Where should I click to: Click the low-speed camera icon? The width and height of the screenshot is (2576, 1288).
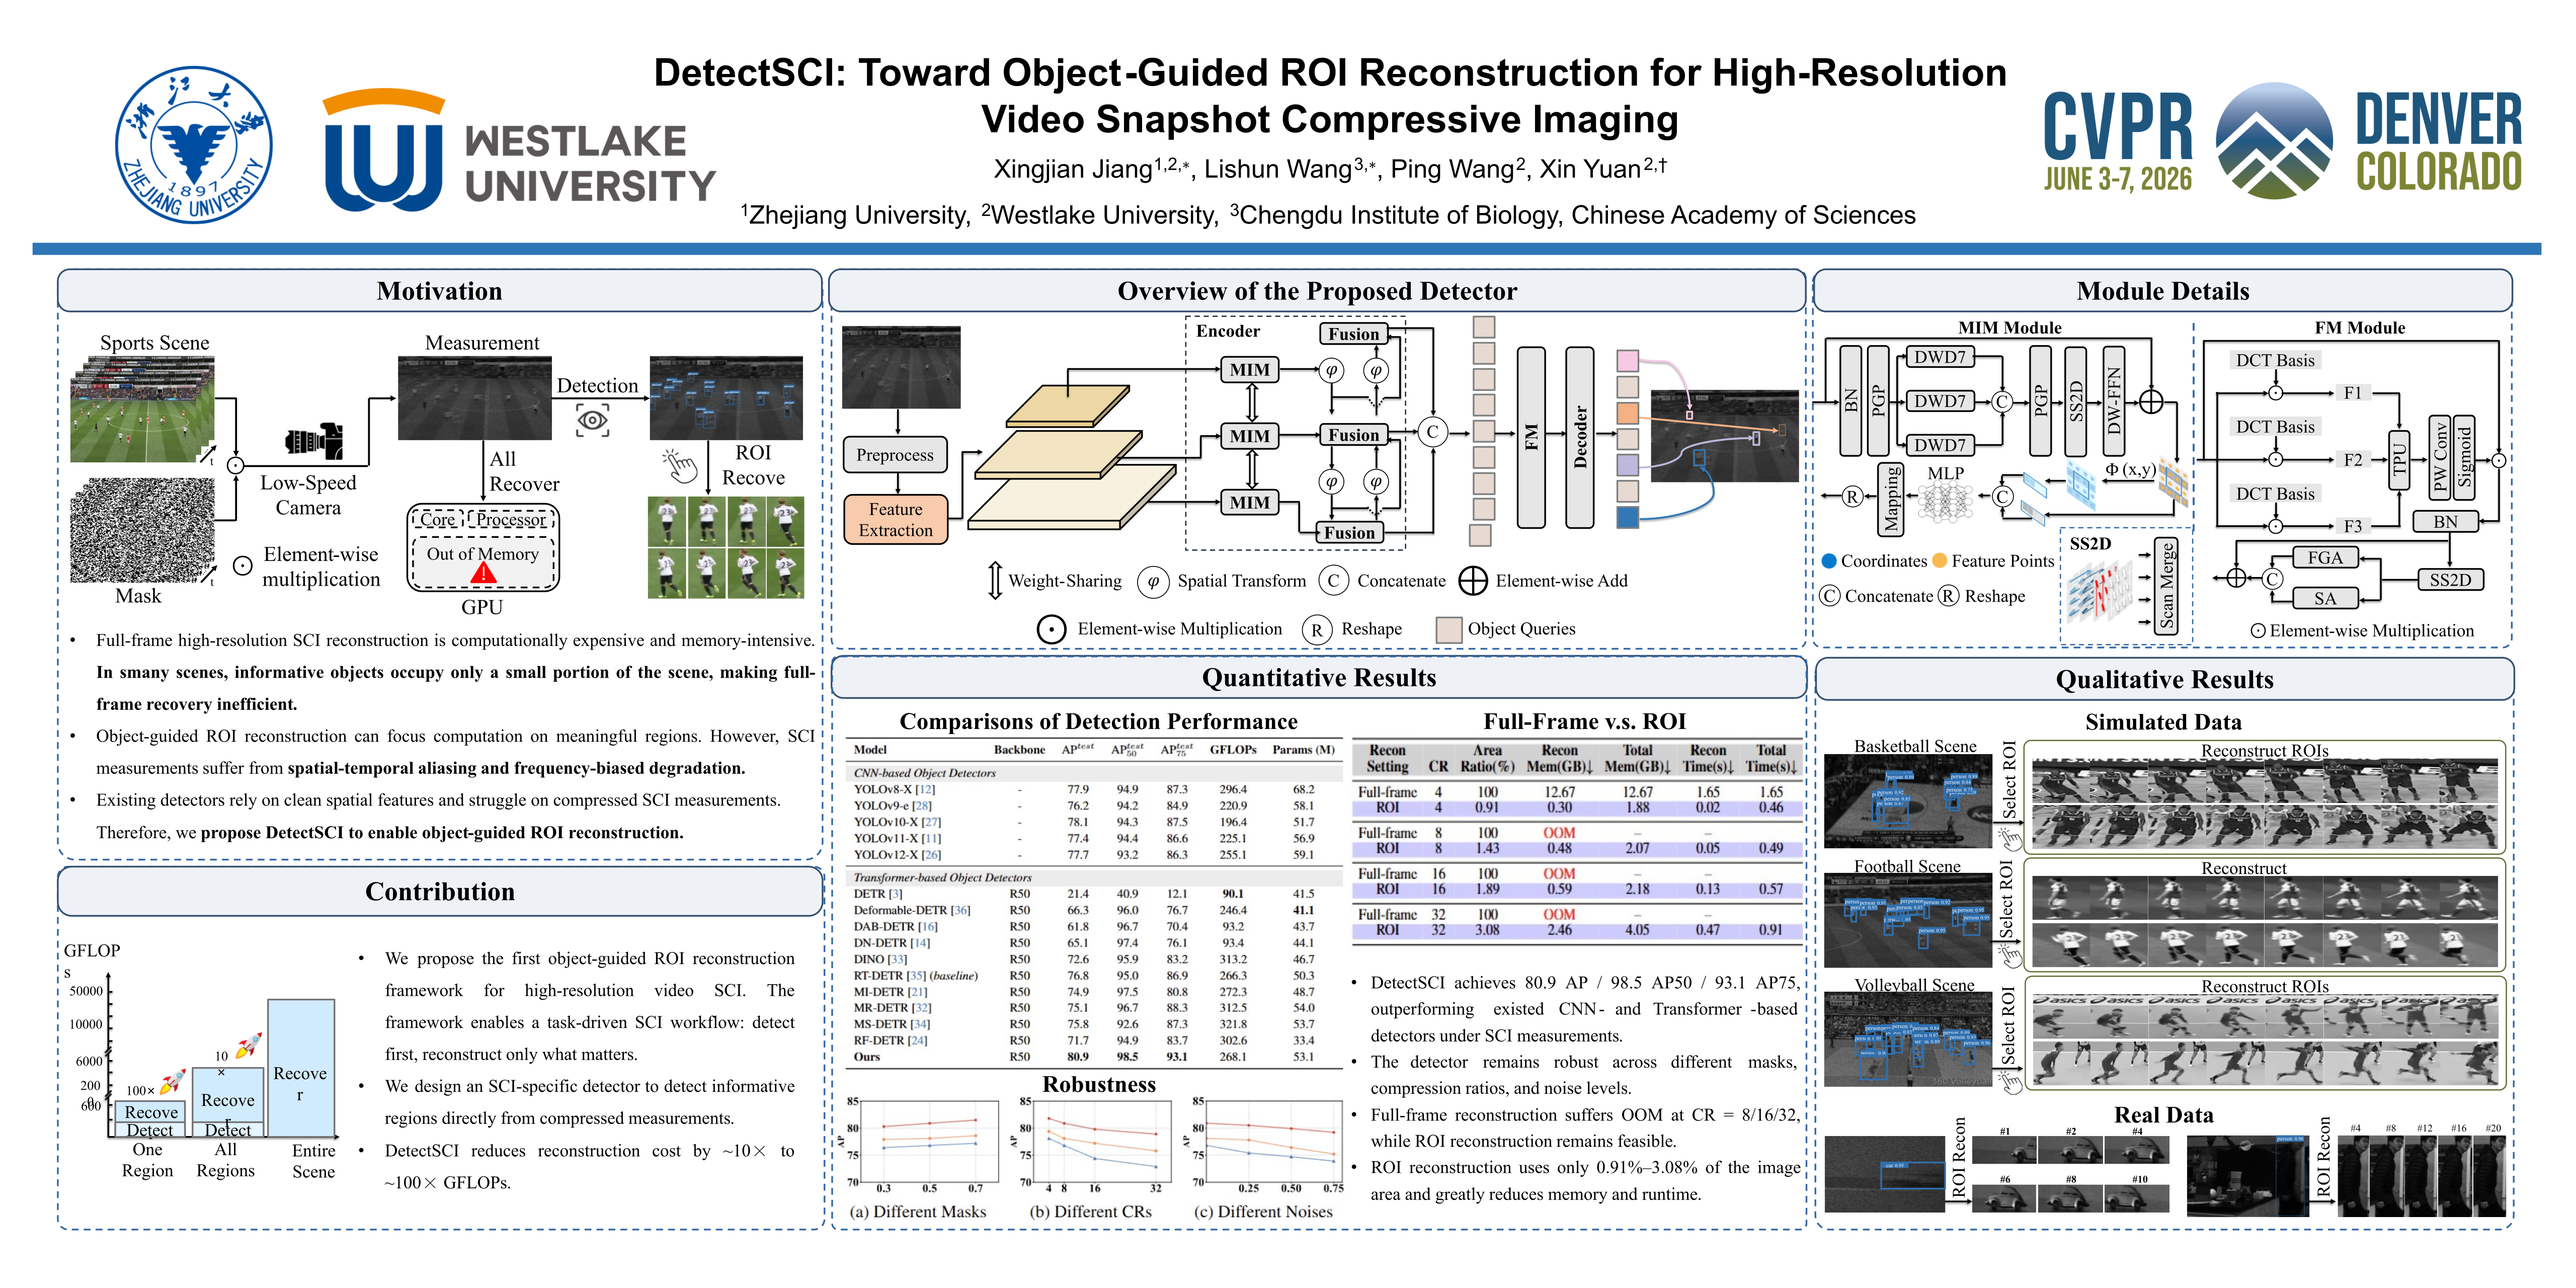(x=313, y=441)
